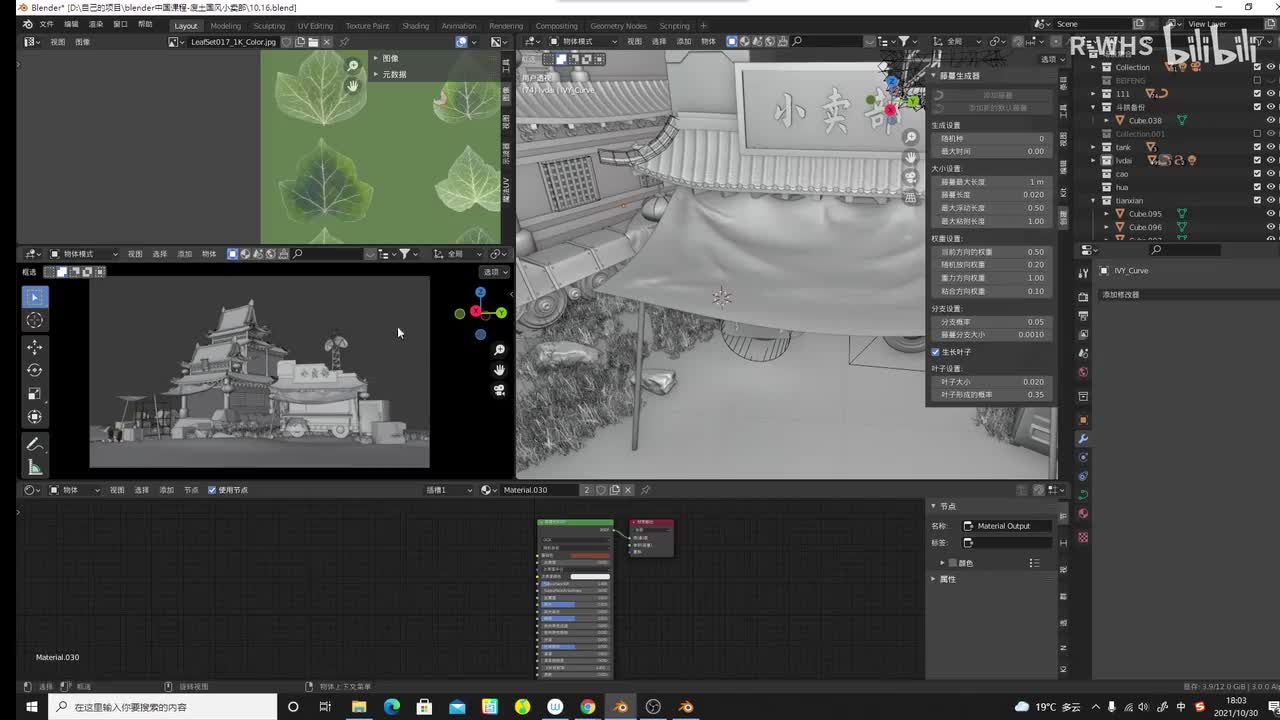Uncheck the 生长叶子 checkbox
The height and width of the screenshot is (720, 1280).
tap(936, 352)
